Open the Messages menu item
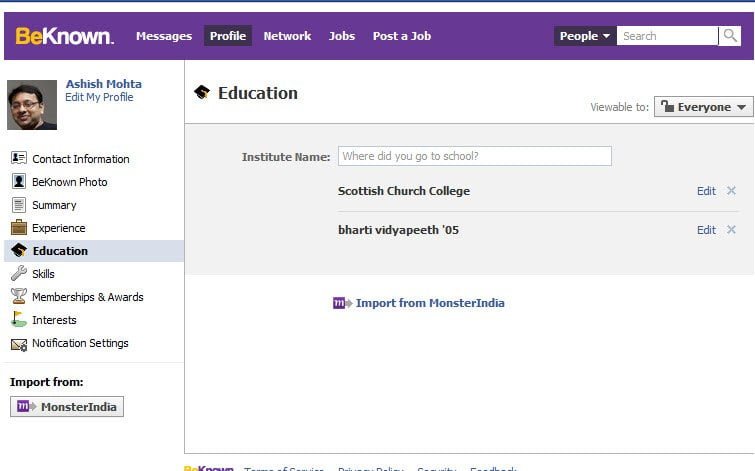Screen dimensions: 755x471 (x=164, y=36)
